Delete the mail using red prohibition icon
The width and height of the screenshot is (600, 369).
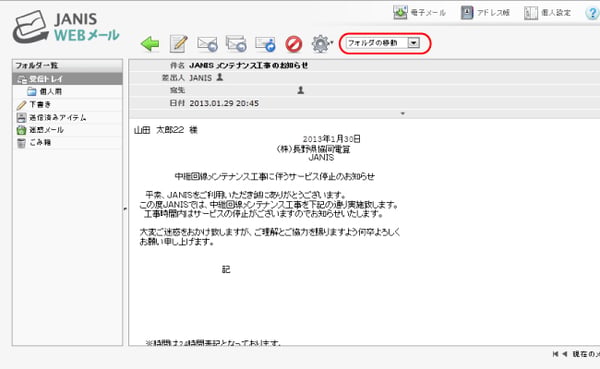coord(294,44)
